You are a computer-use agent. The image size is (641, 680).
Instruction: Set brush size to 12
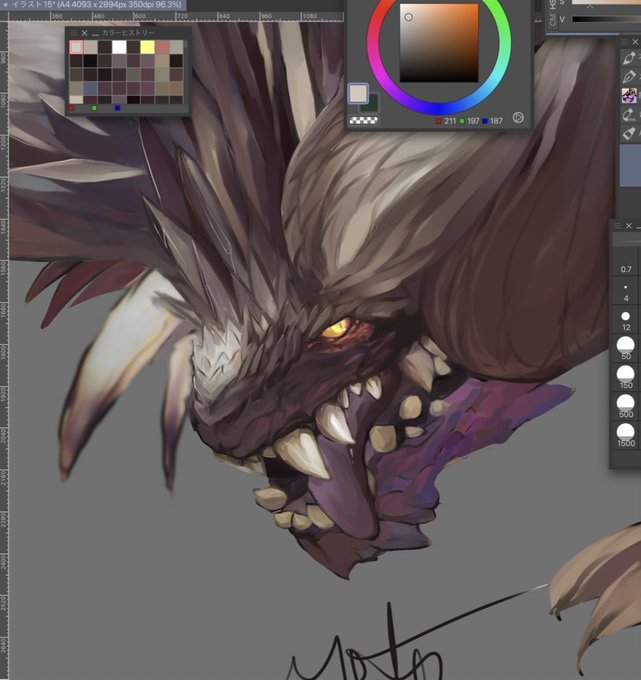(x=626, y=321)
